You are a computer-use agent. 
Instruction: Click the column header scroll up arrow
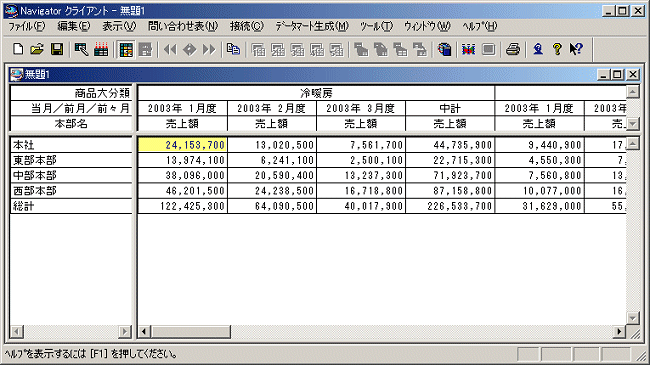pos(633,92)
